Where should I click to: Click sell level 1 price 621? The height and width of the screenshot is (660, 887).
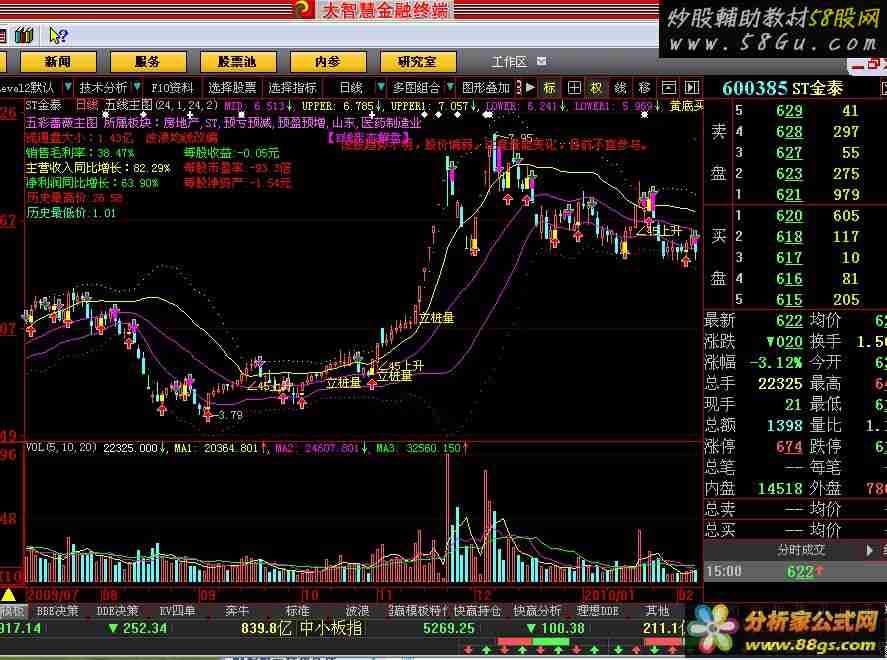pos(789,195)
